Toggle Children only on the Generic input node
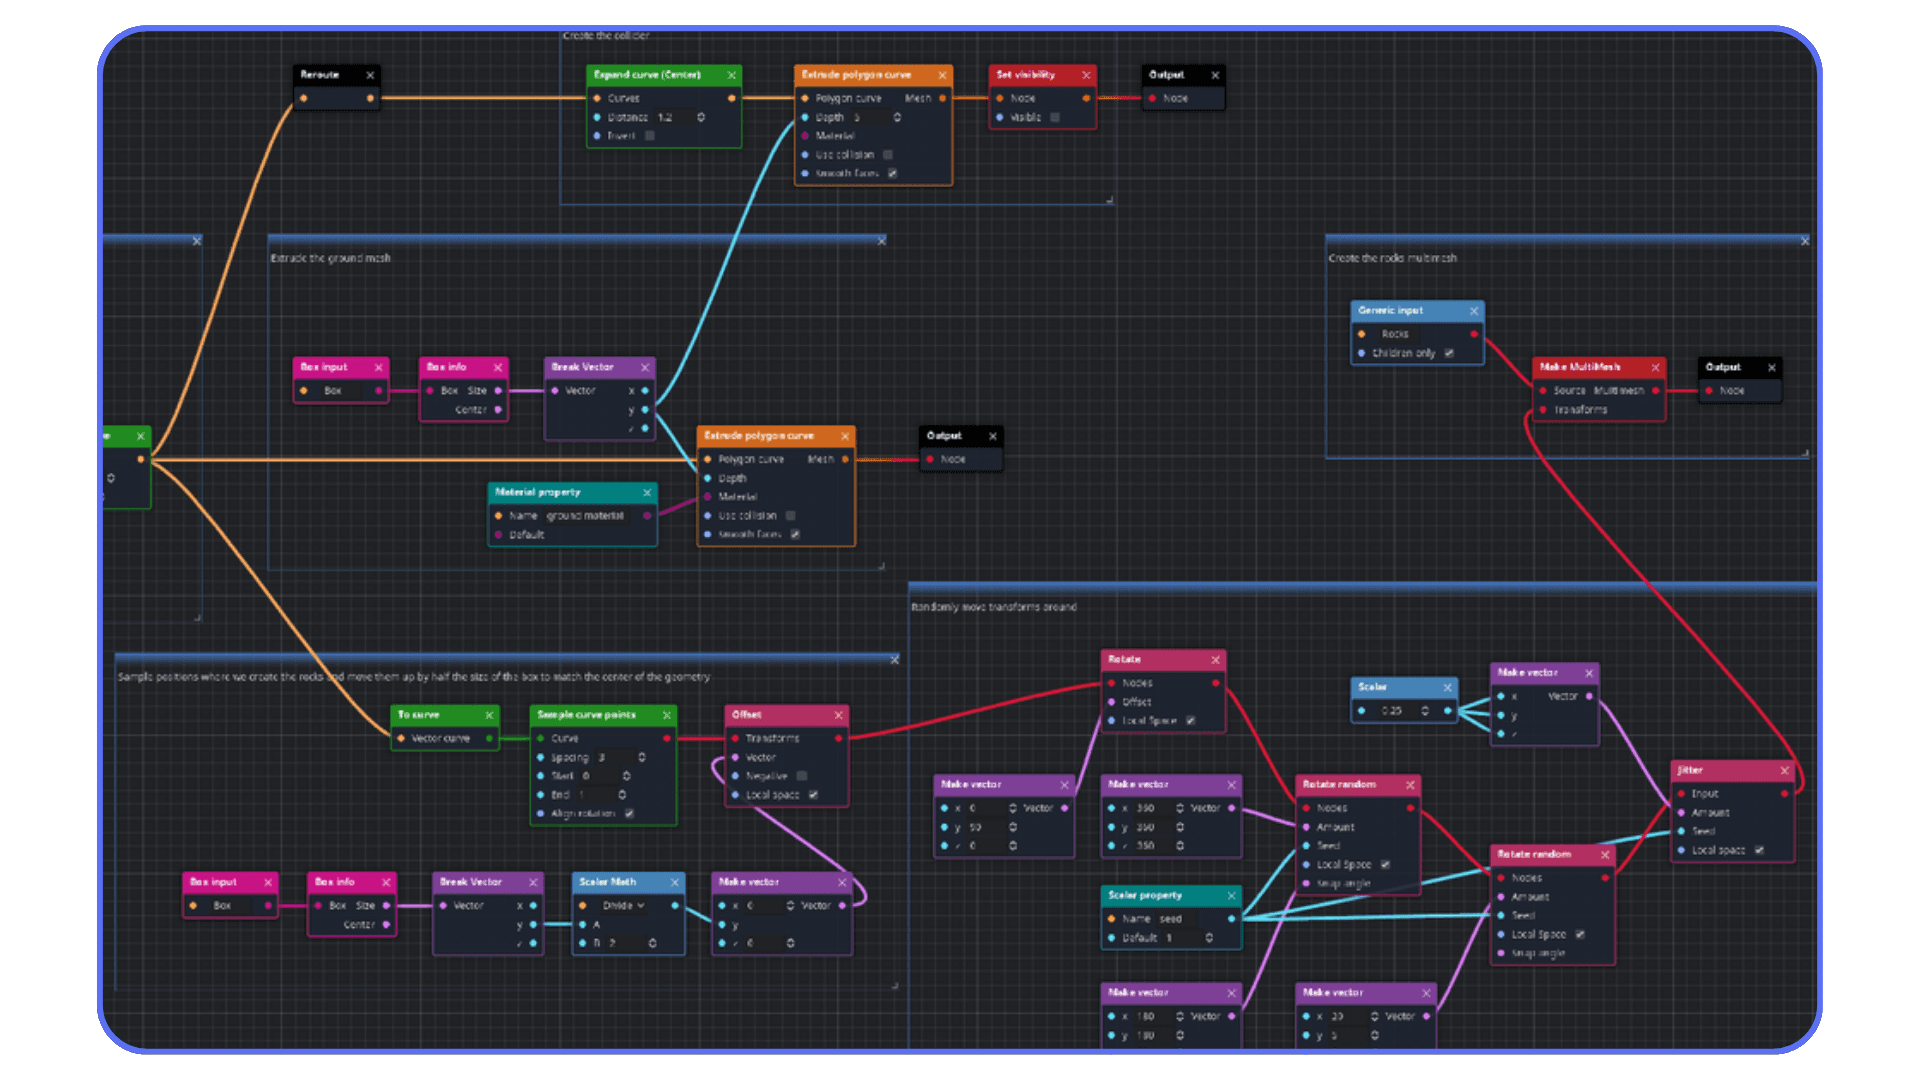The width and height of the screenshot is (1920, 1080). pyautogui.click(x=1447, y=353)
